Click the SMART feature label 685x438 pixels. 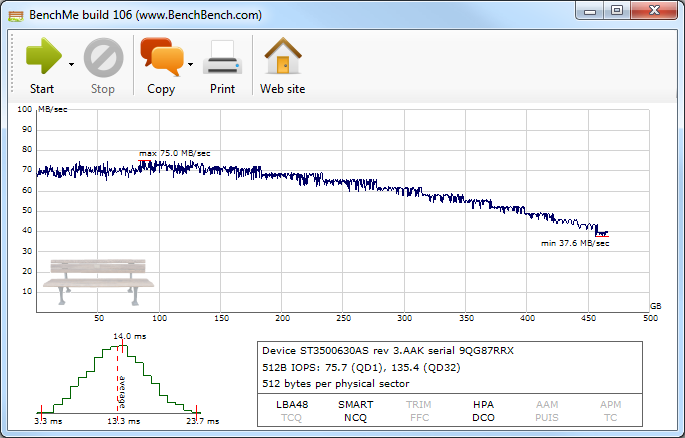tap(356, 405)
